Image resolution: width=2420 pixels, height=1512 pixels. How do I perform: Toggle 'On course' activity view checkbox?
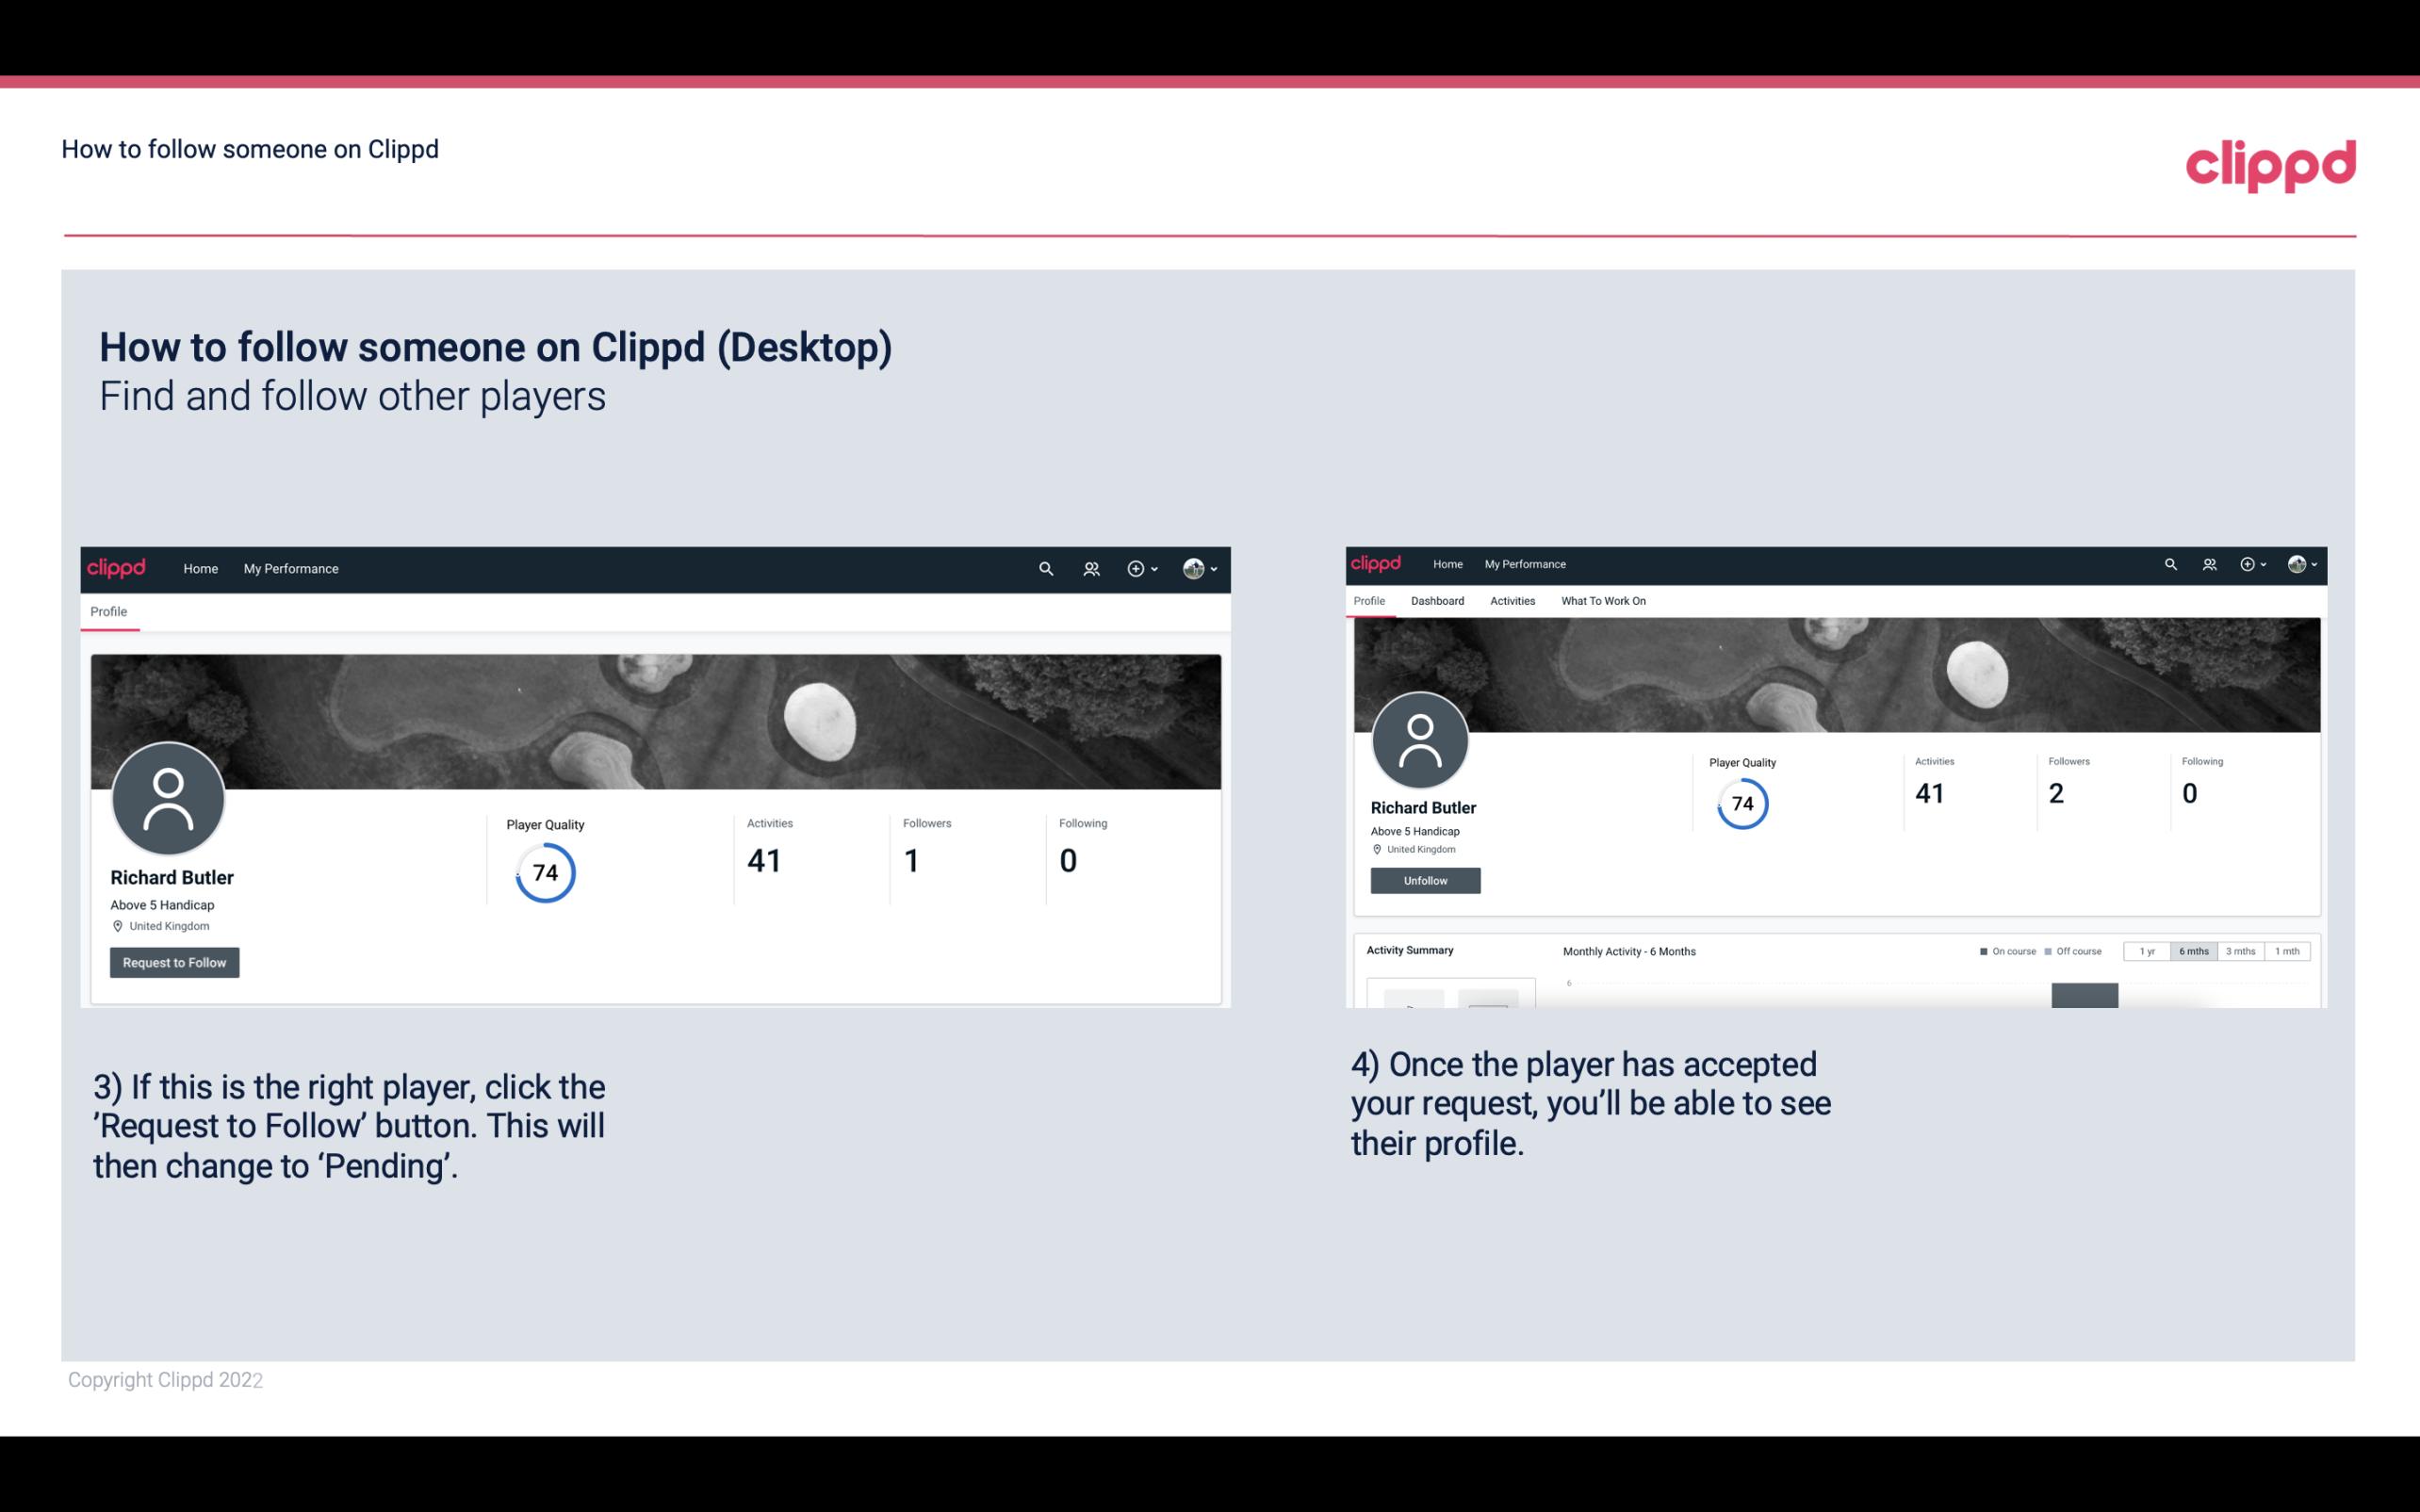click(1985, 951)
